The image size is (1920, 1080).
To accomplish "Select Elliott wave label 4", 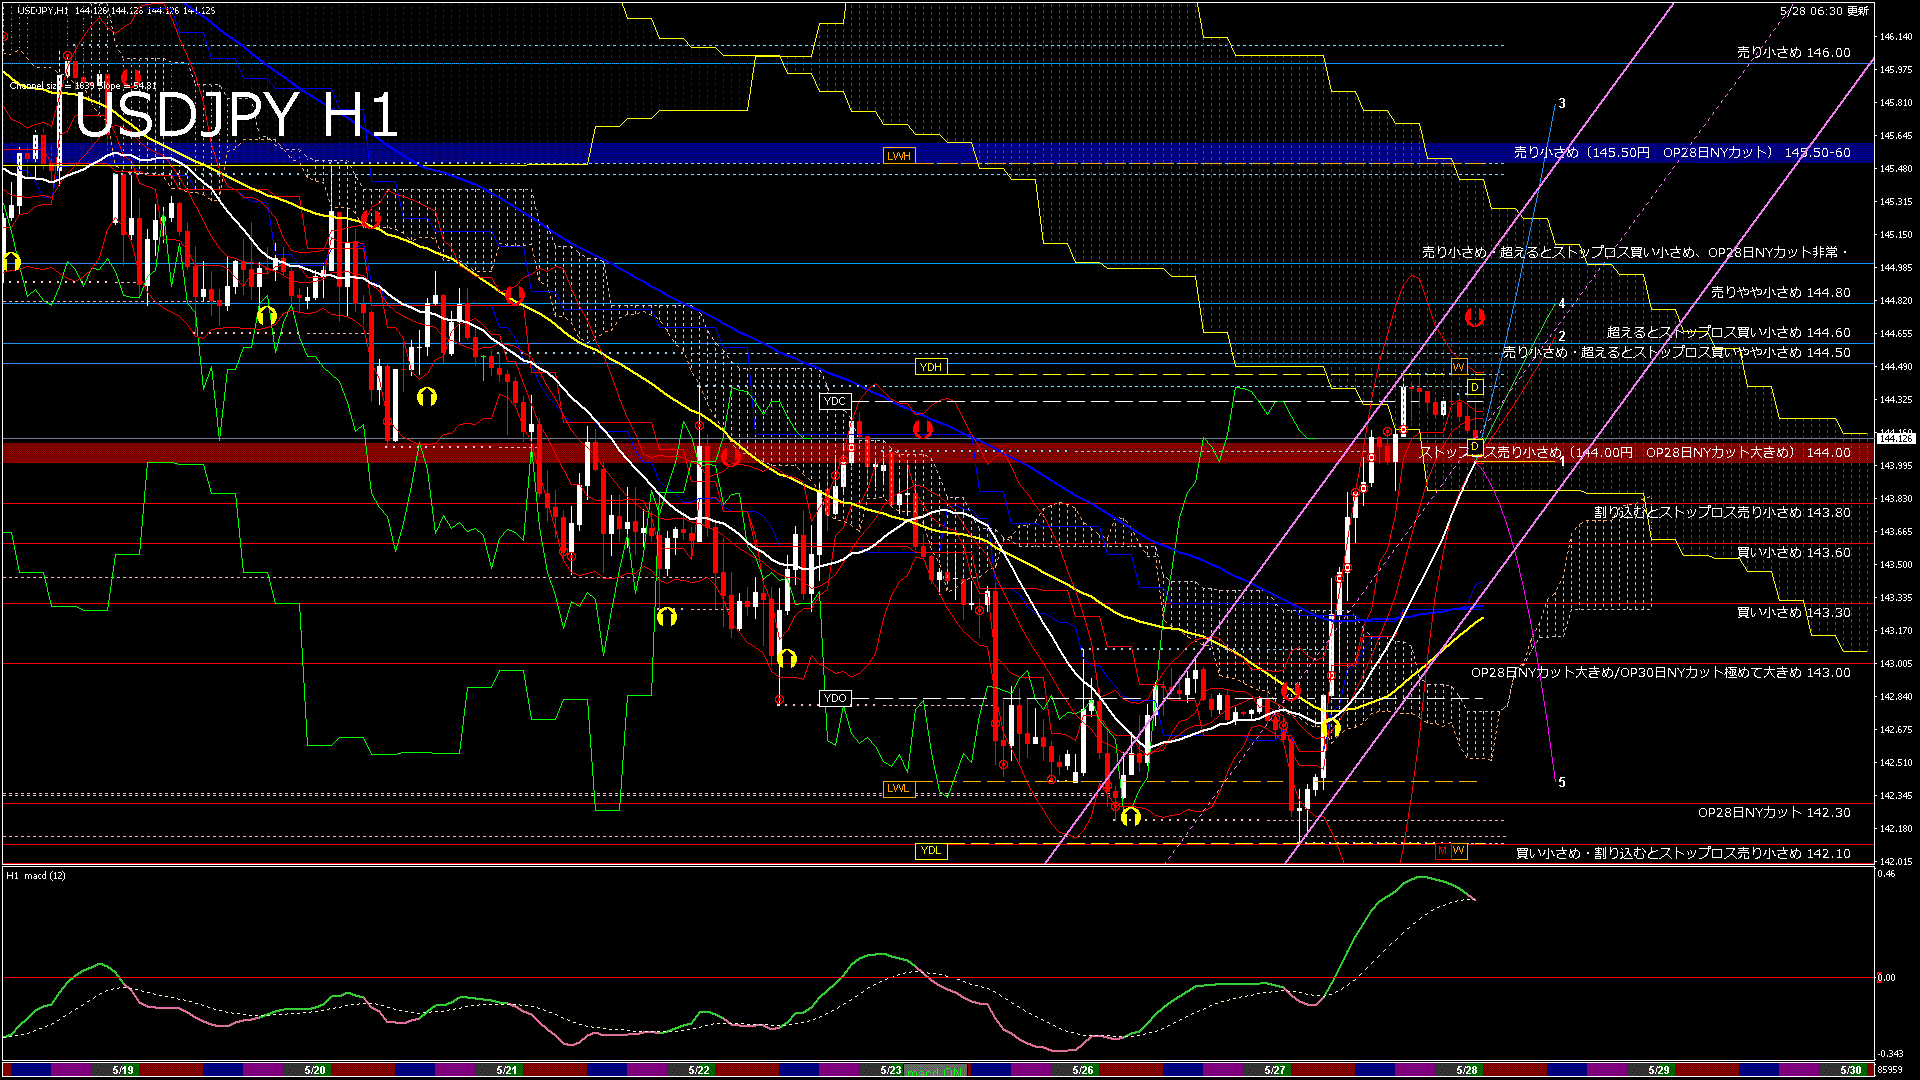I will (1562, 303).
